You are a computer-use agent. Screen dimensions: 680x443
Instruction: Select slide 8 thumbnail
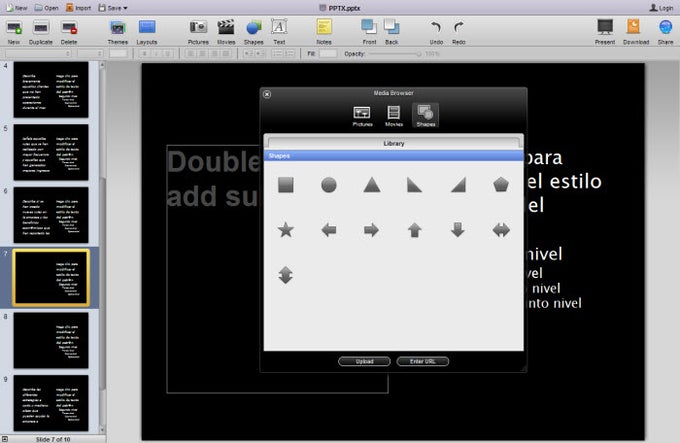[x=51, y=340]
